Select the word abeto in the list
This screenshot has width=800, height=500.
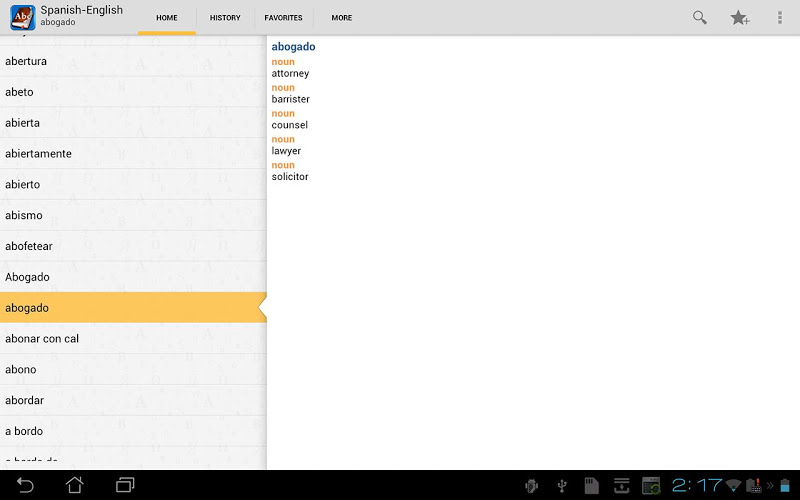click(x=133, y=92)
